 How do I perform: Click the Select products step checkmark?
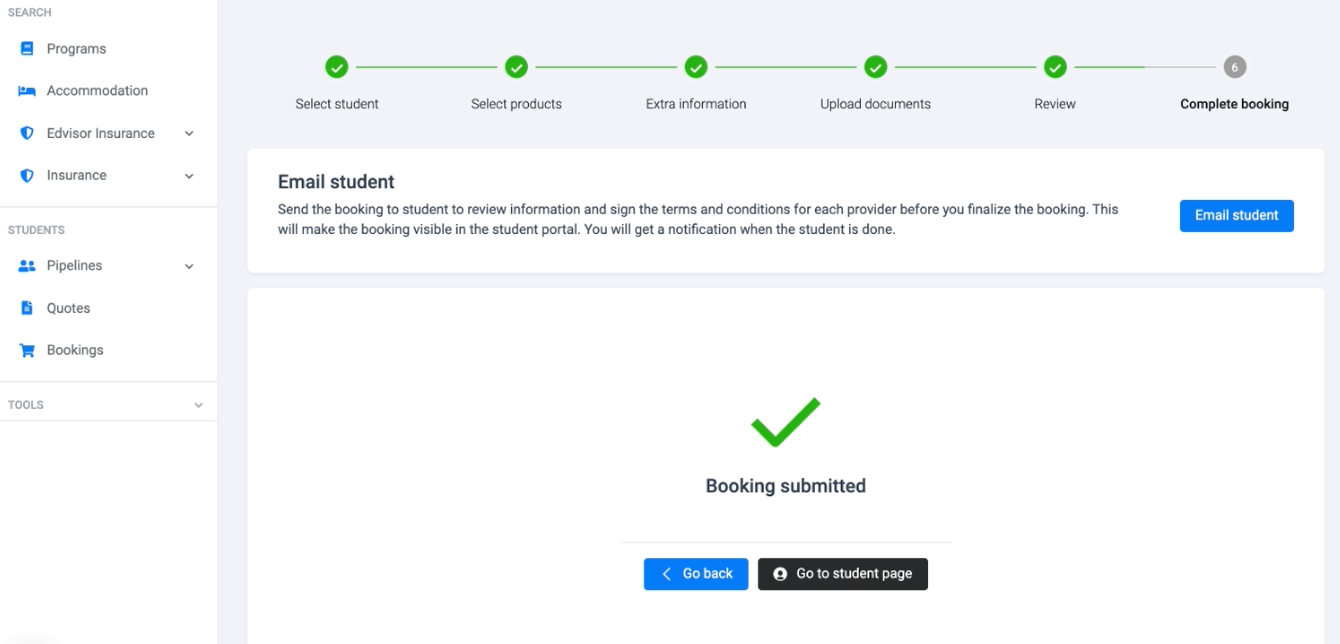(x=516, y=67)
